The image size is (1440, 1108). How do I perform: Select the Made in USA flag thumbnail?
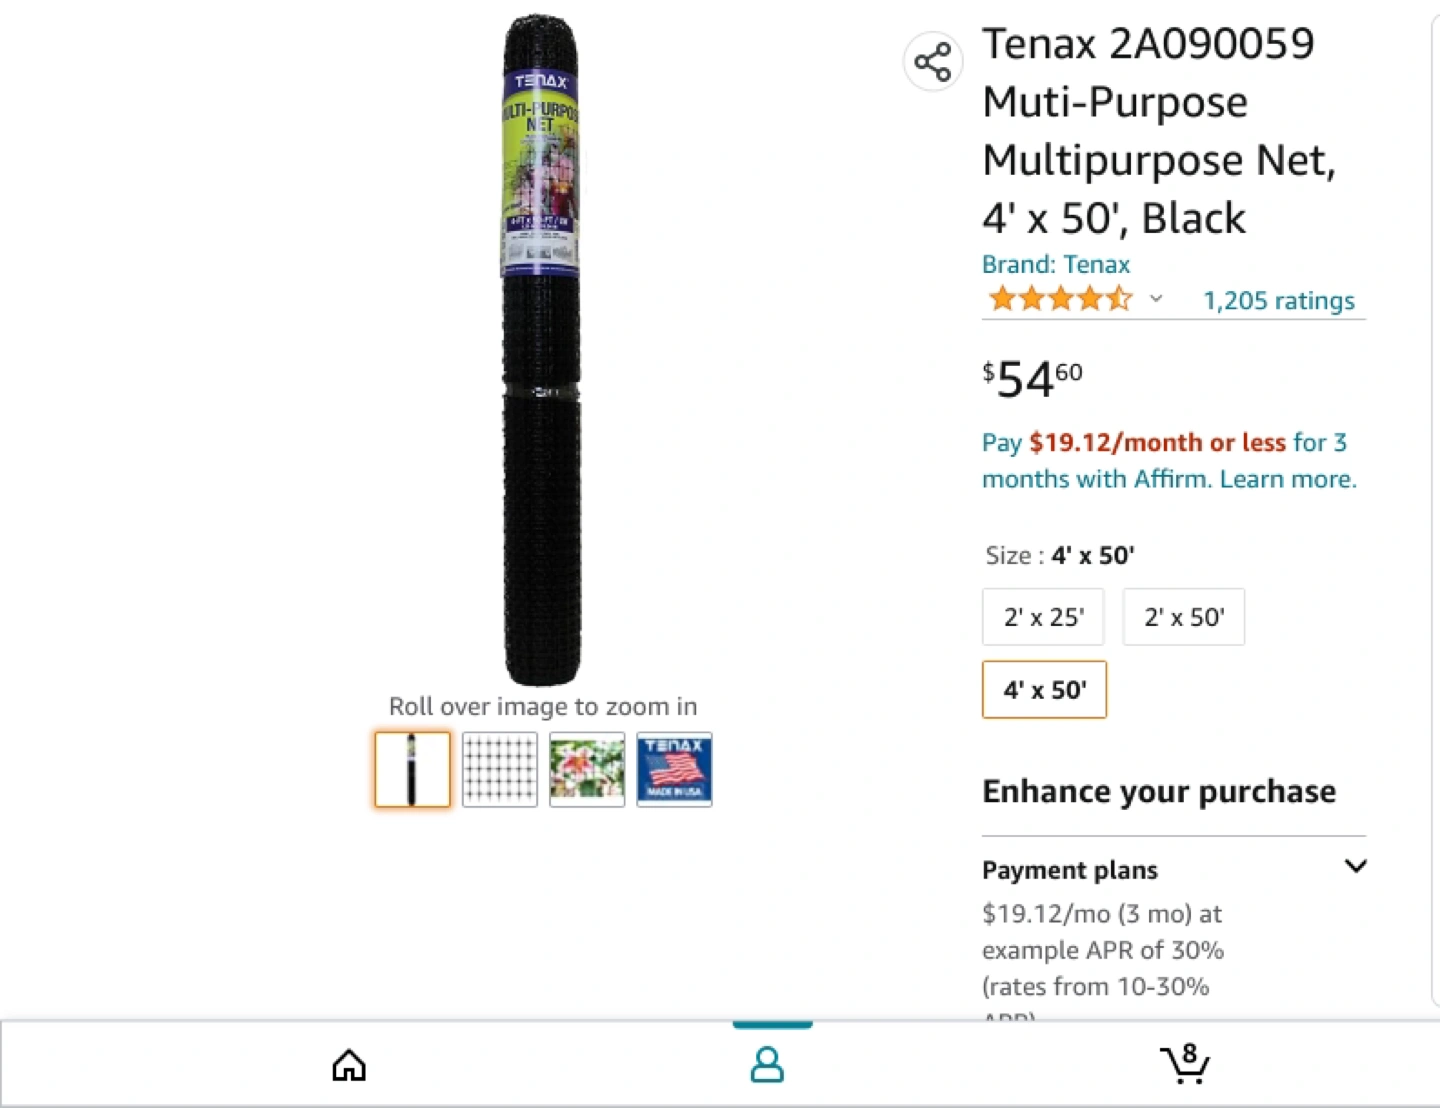674,769
